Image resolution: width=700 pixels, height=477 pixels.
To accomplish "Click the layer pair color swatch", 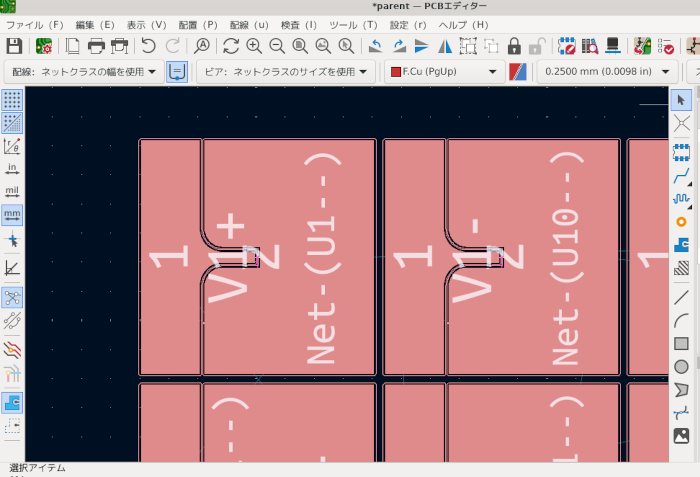I will click(518, 71).
